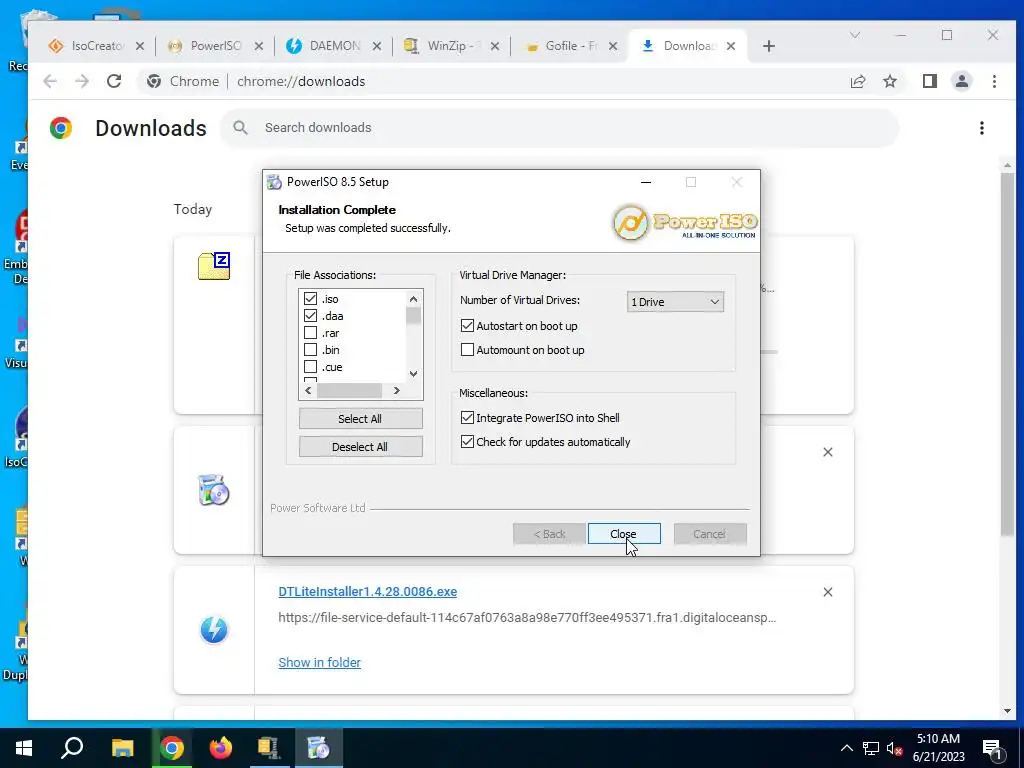The width and height of the screenshot is (1024, 768).
Task: Click PowerISO installer icon in downloads
Action: click(214, 490)
